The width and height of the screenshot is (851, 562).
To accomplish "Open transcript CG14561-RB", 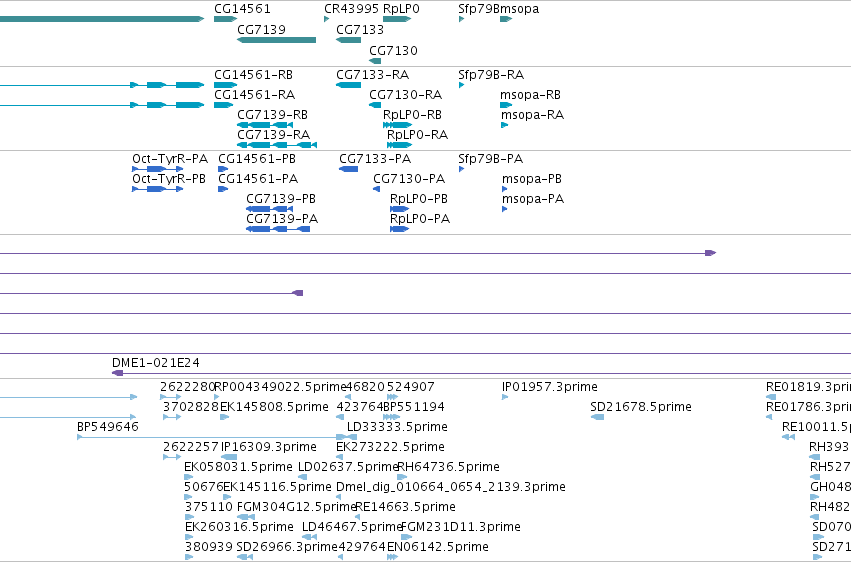I will coord(253,74).
